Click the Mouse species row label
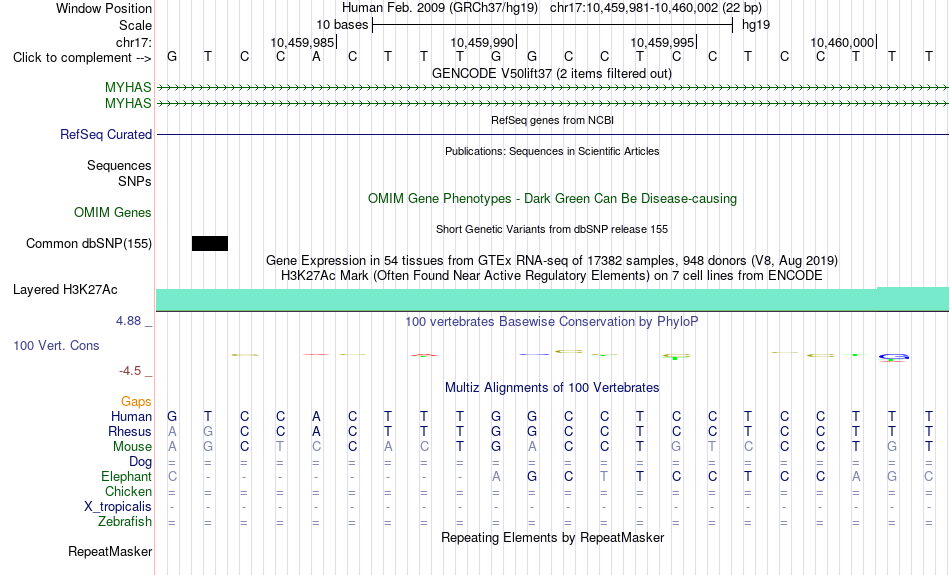The height and width of the screenshot is (575, 950). click(133, 447)
